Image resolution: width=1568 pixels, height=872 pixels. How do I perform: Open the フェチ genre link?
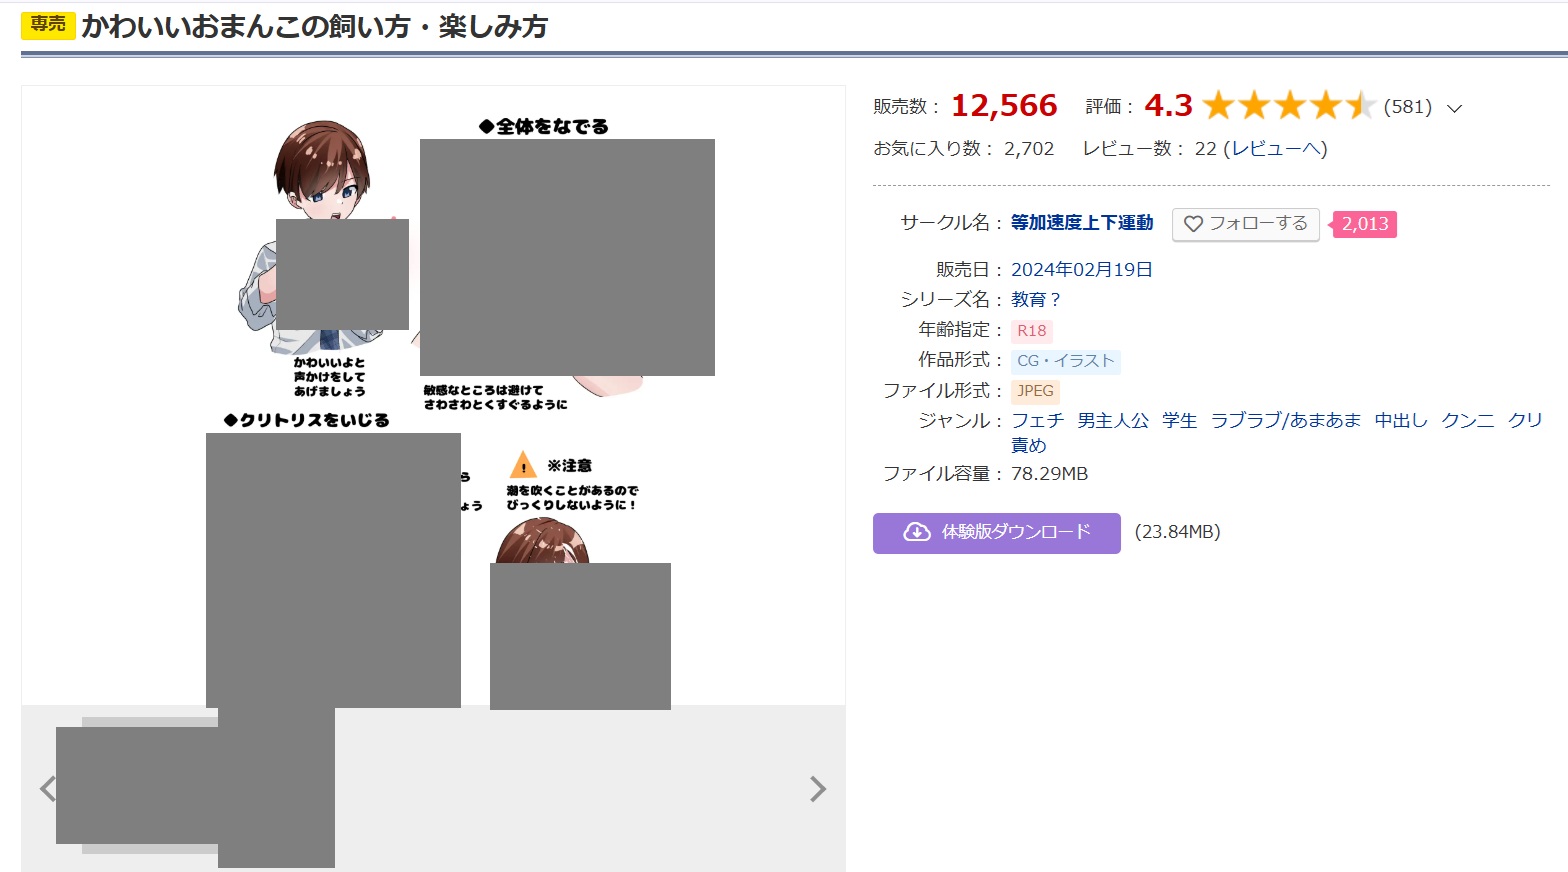(x=1037, y=421)
